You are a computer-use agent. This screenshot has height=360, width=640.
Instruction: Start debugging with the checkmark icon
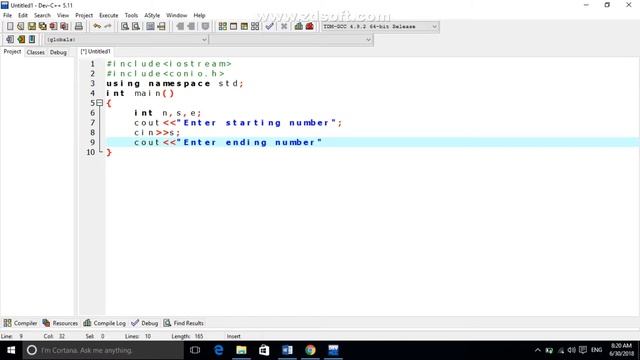coord(269,27)
